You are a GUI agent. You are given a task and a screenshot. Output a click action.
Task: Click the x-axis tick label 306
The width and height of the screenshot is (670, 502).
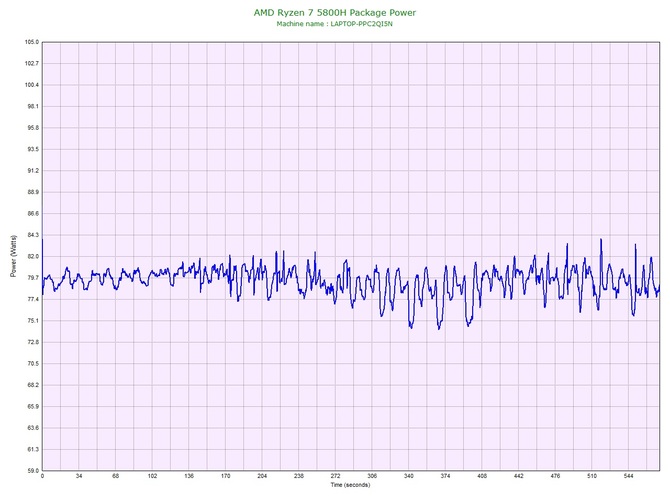click(x=372, y=476)
